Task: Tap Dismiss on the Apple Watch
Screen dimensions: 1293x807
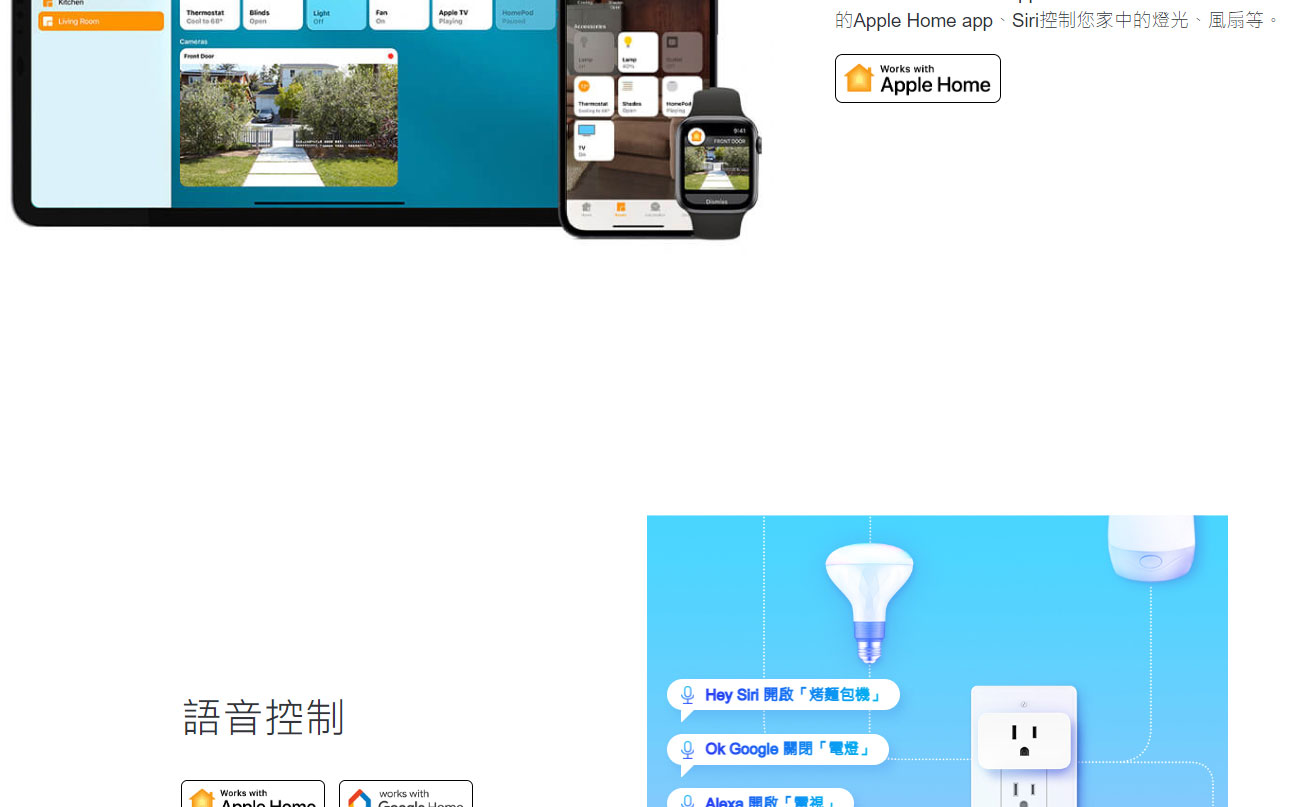Action: (x=717, y=202)
